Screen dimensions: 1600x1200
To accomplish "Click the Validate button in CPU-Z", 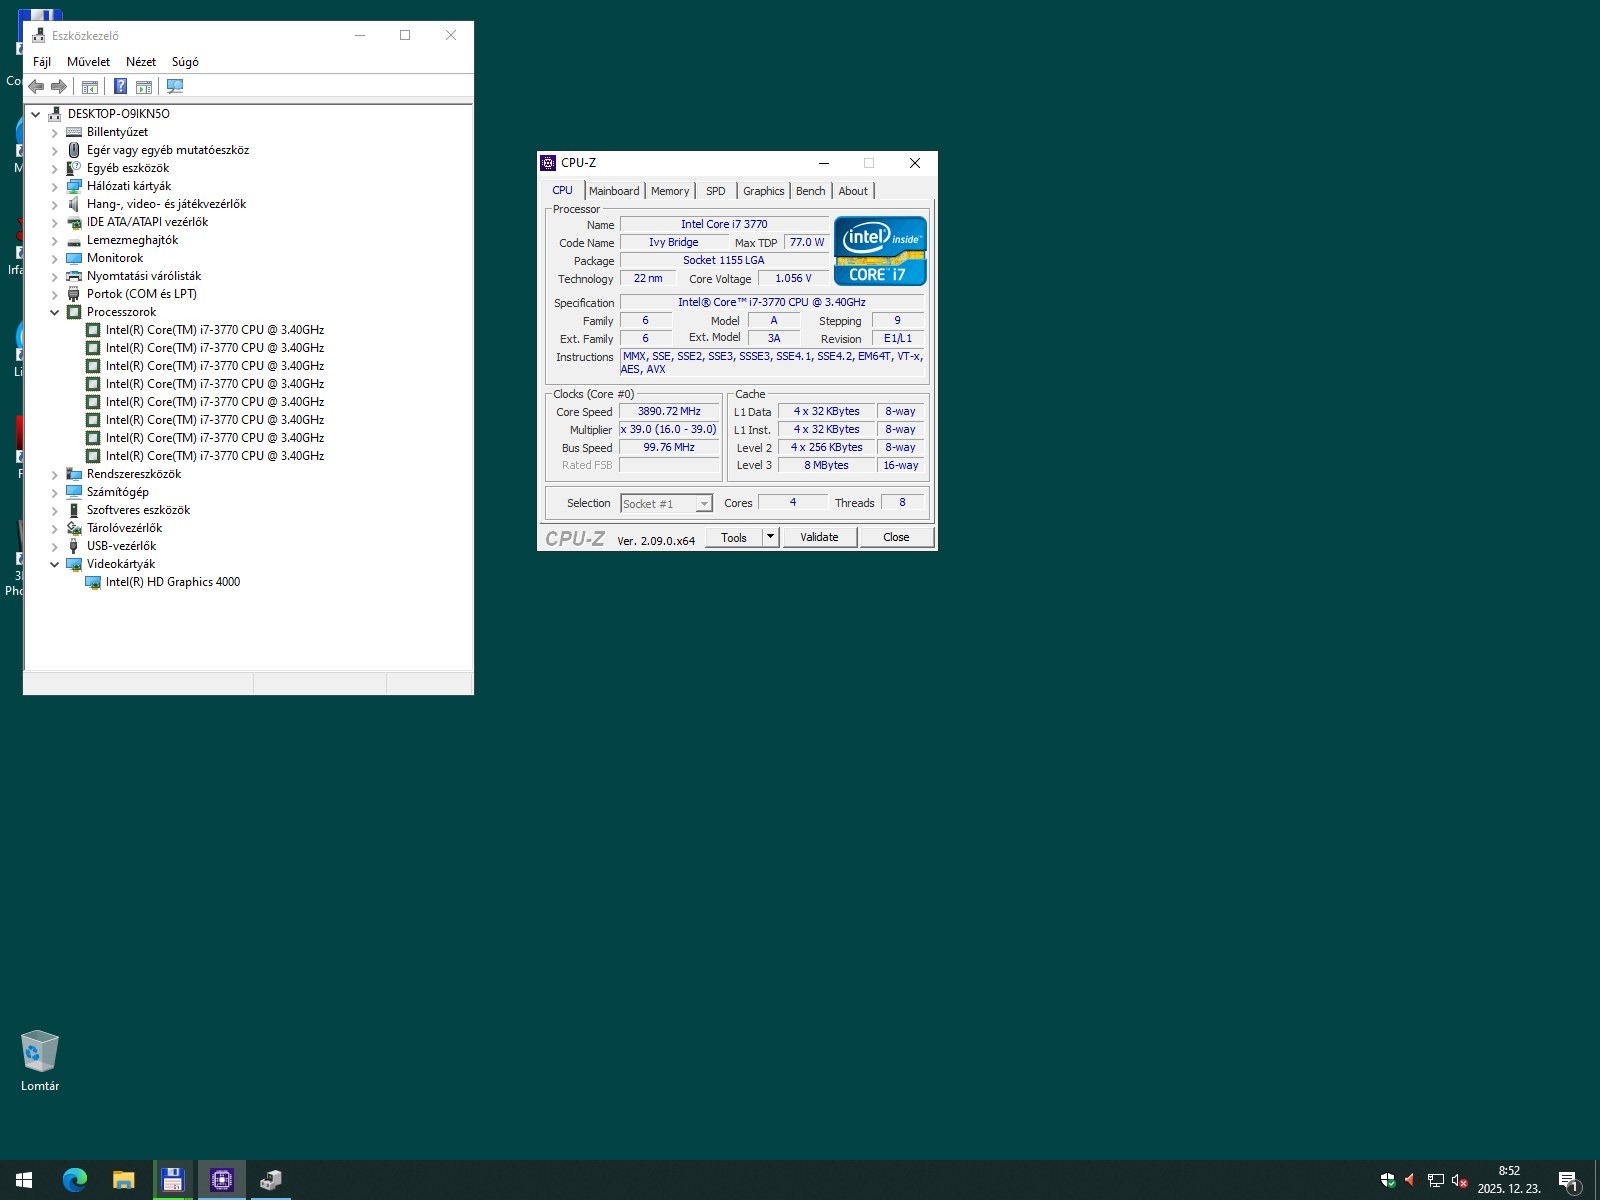I will pyautogui.click(x=819, y=537).
